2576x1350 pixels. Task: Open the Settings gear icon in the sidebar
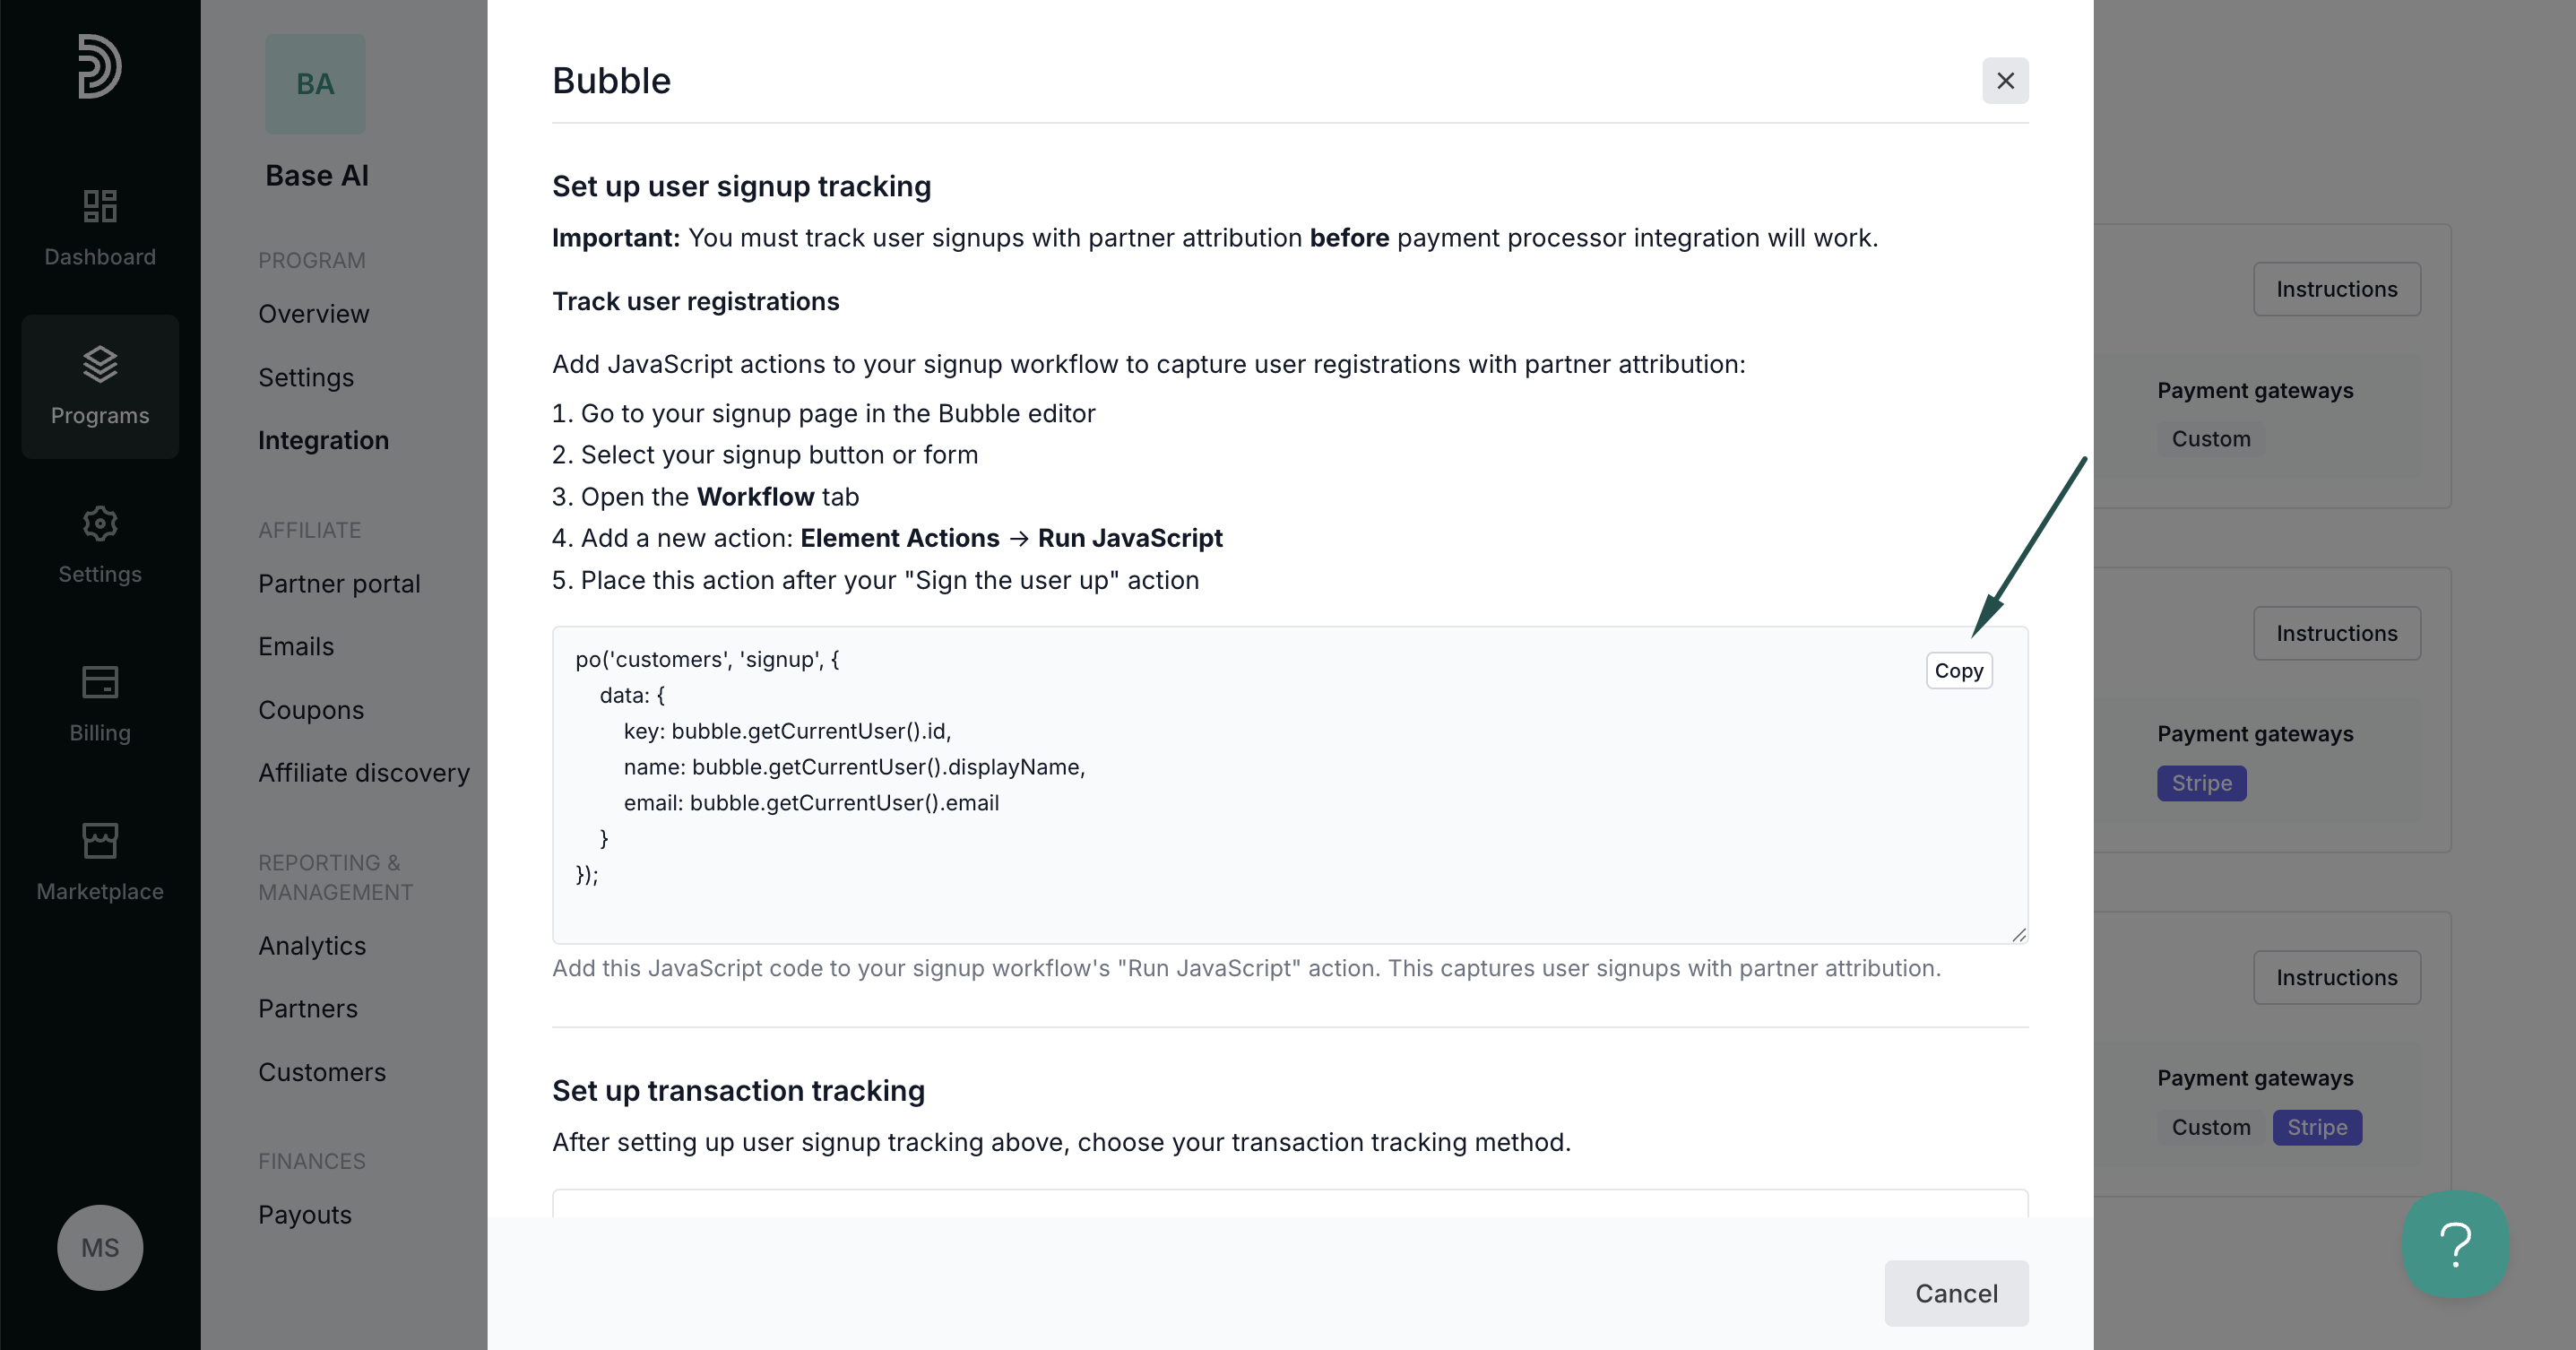(100, 523)
